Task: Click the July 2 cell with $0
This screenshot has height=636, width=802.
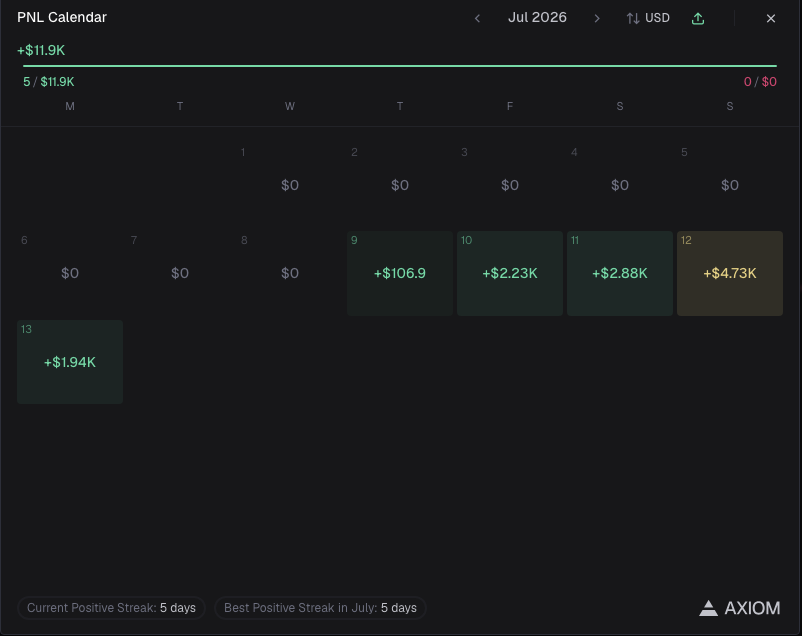Action: (x=400, y=185)
